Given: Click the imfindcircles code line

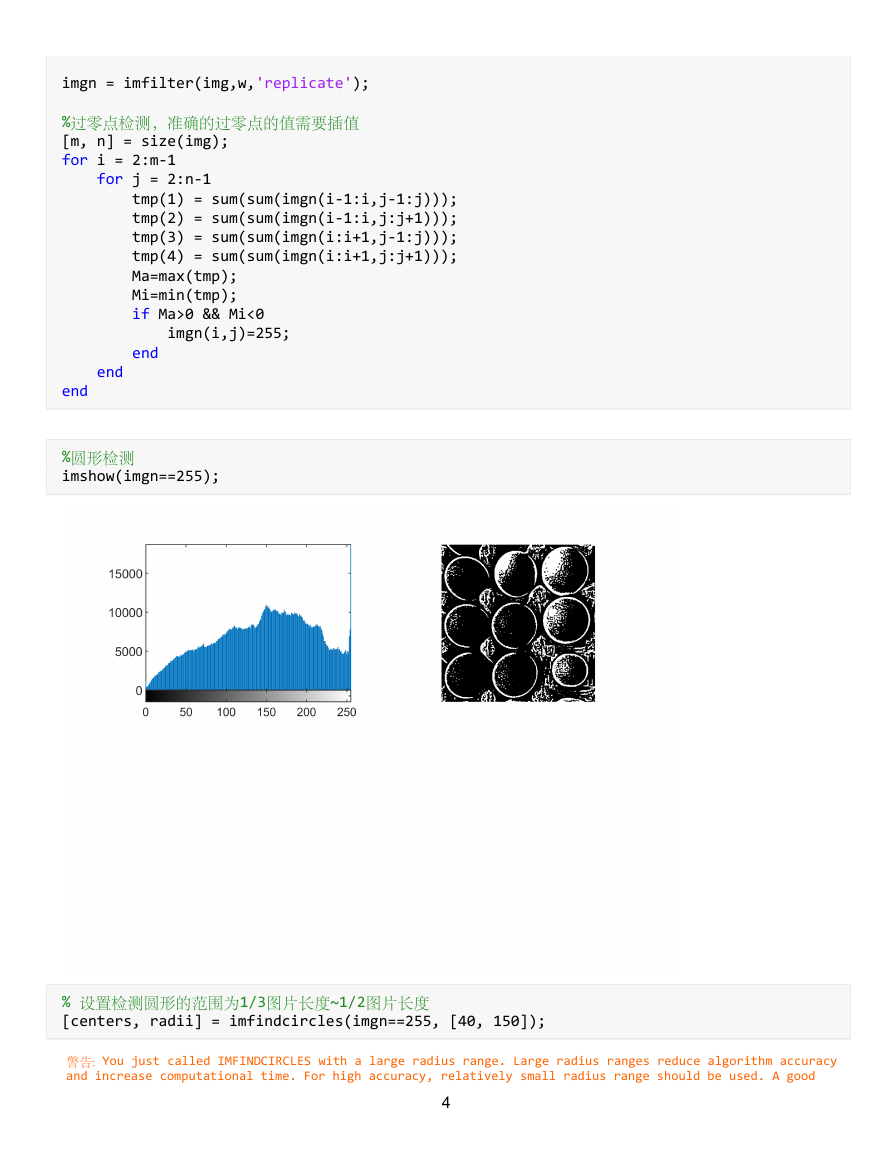Looking at the screenshot, I should tap(304, 1022).
